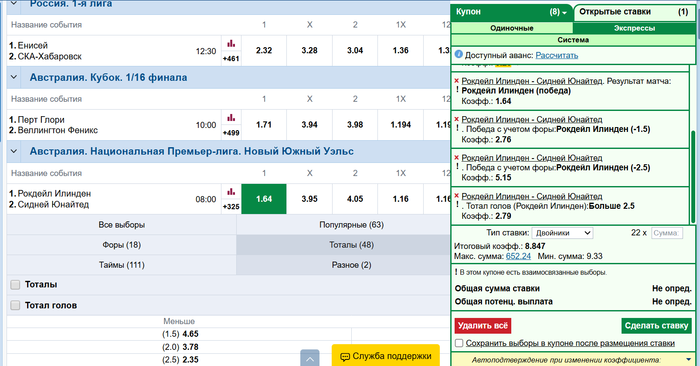Open +499 more markets for Перт Глори
Screen dimensions: 700x366
[231, 133]
